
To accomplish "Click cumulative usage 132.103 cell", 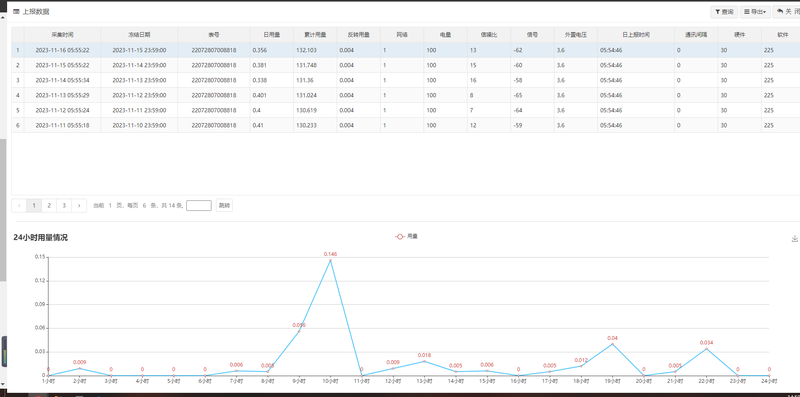I will tap(315, 50).
